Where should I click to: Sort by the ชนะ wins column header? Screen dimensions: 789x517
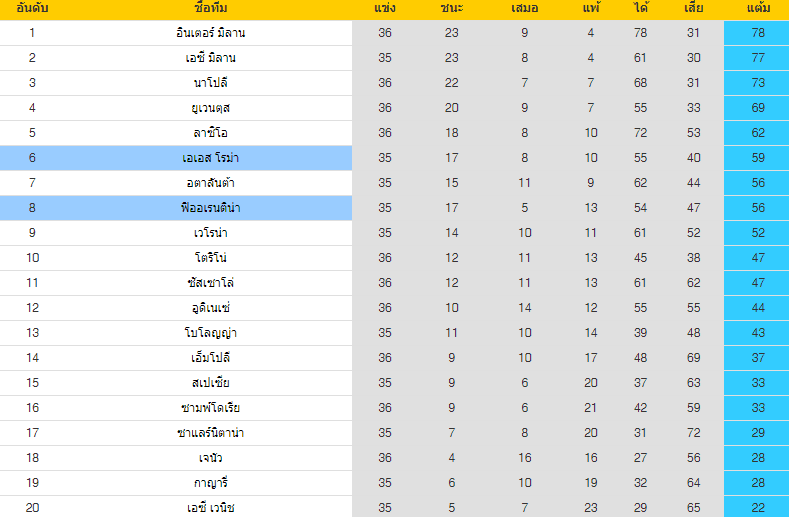click(451, 9)
